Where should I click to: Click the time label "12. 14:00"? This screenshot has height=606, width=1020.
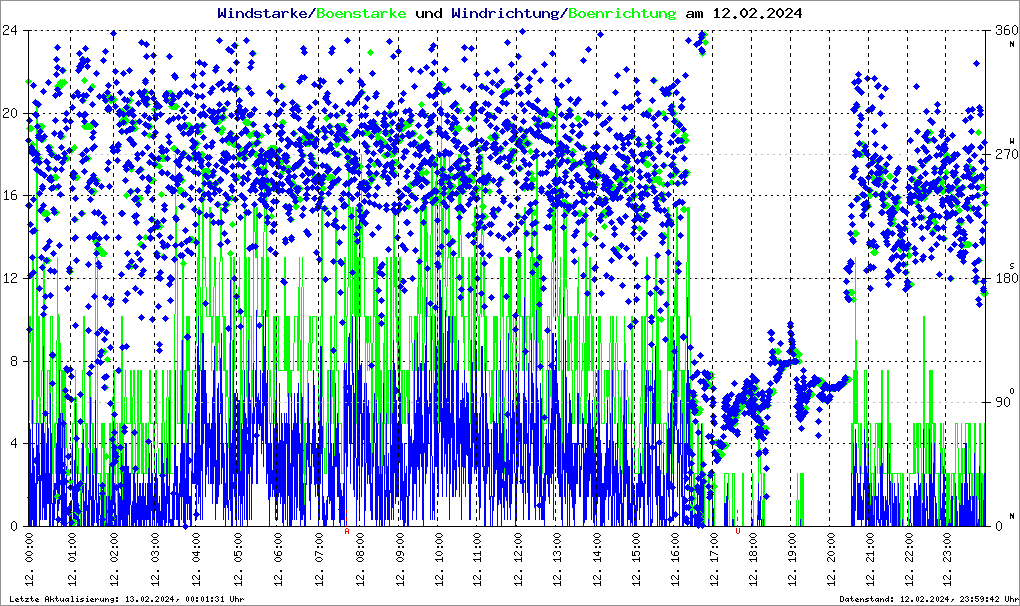(597, 558)
